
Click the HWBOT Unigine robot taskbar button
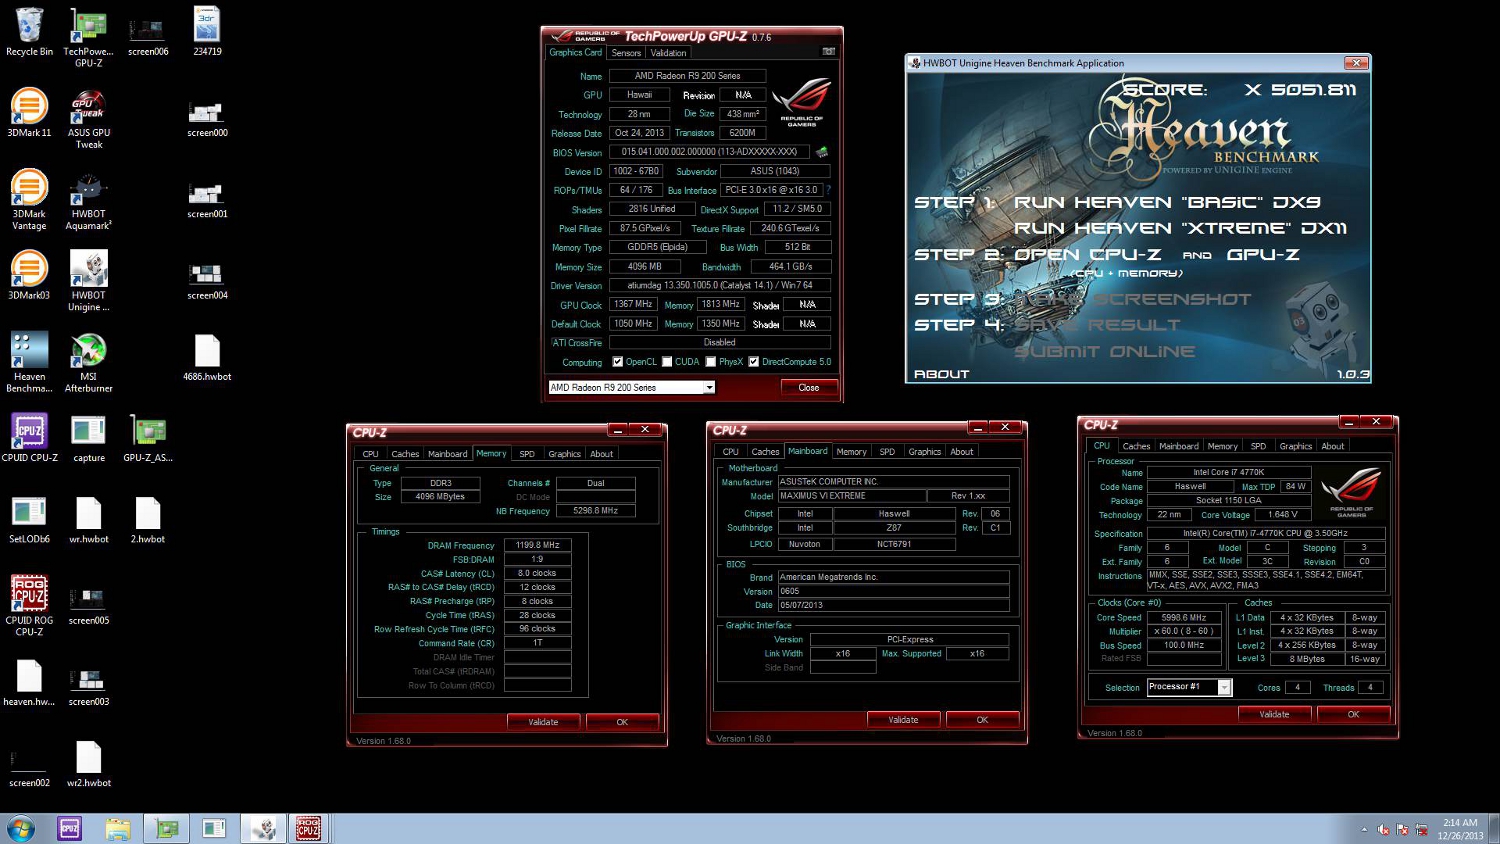(264, 828)
